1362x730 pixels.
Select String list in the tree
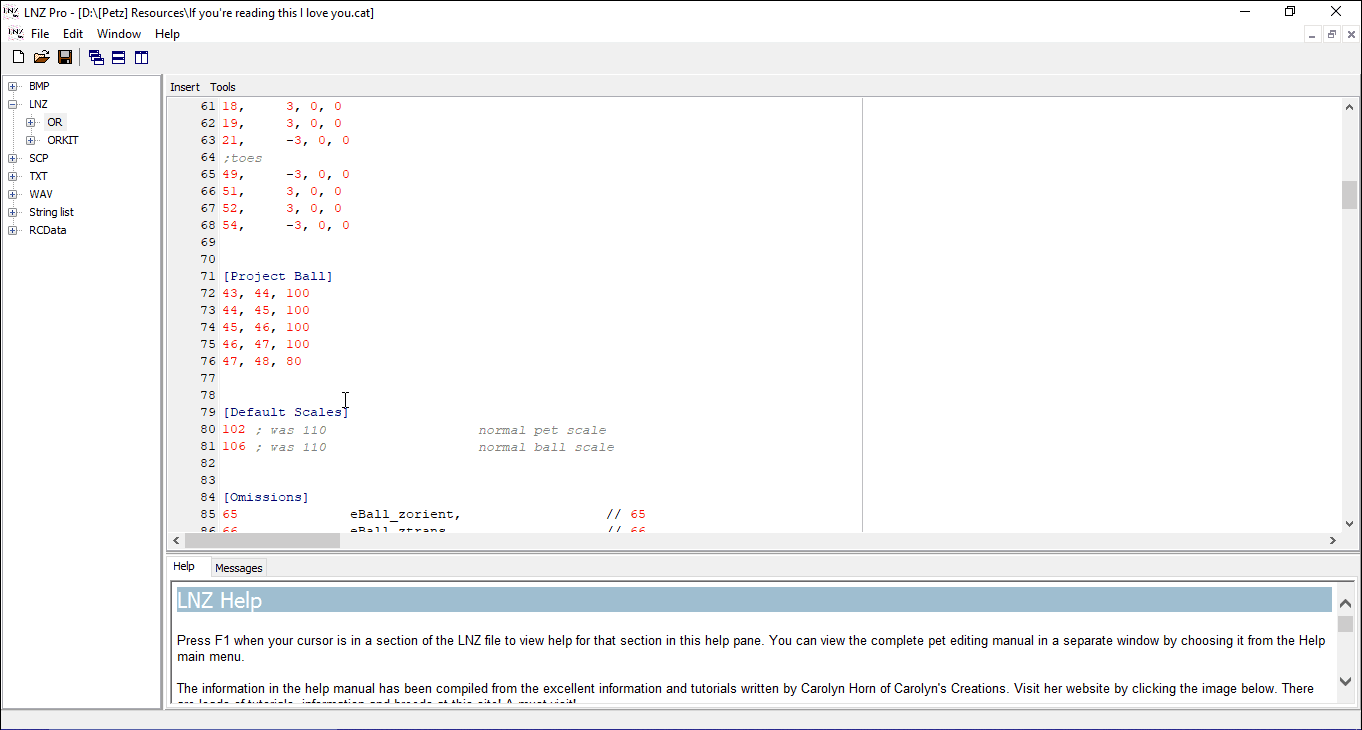tap(51, 212)
